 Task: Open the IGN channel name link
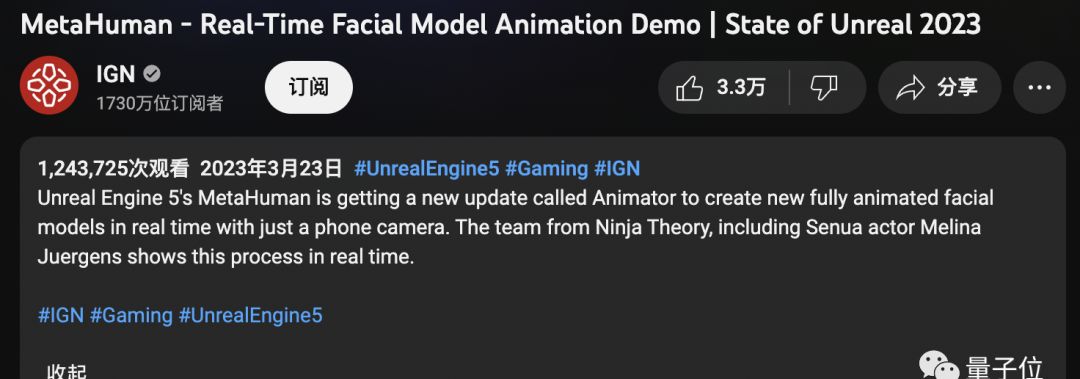point(116,73)
